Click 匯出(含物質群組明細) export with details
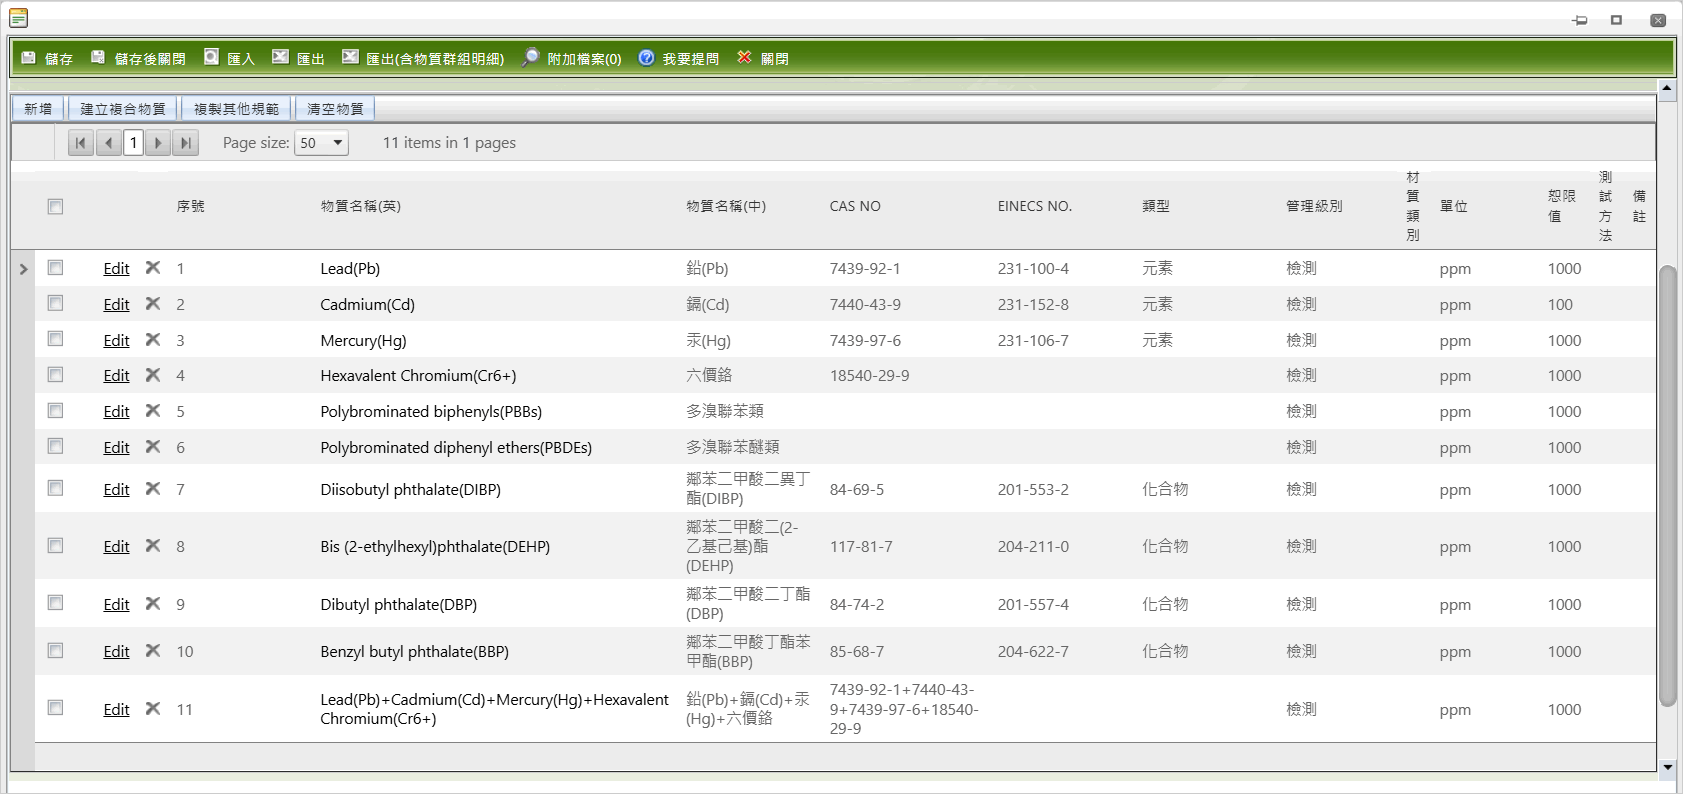1683x794 pixels. point(423,58)
